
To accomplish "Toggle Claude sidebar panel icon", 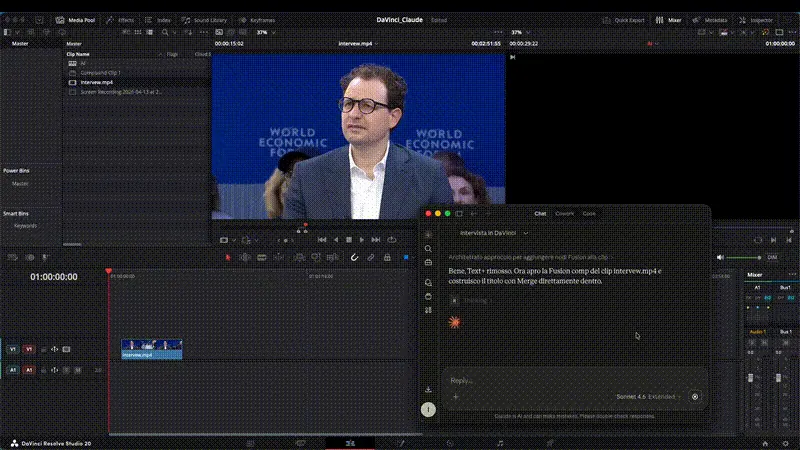I will tap(459, 214).
